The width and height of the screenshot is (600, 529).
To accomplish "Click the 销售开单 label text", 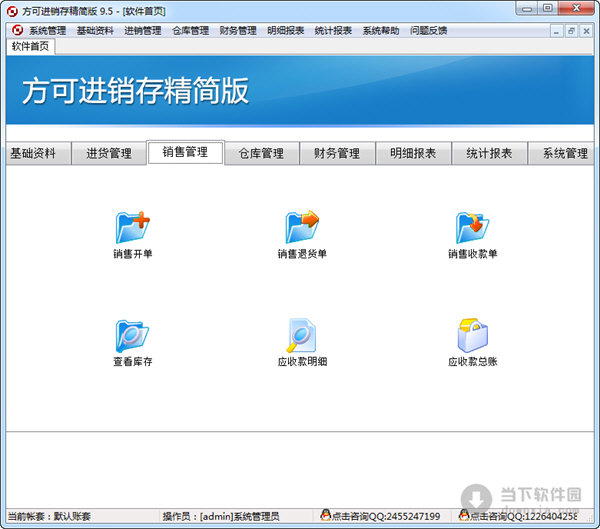I will coord(132,254).
